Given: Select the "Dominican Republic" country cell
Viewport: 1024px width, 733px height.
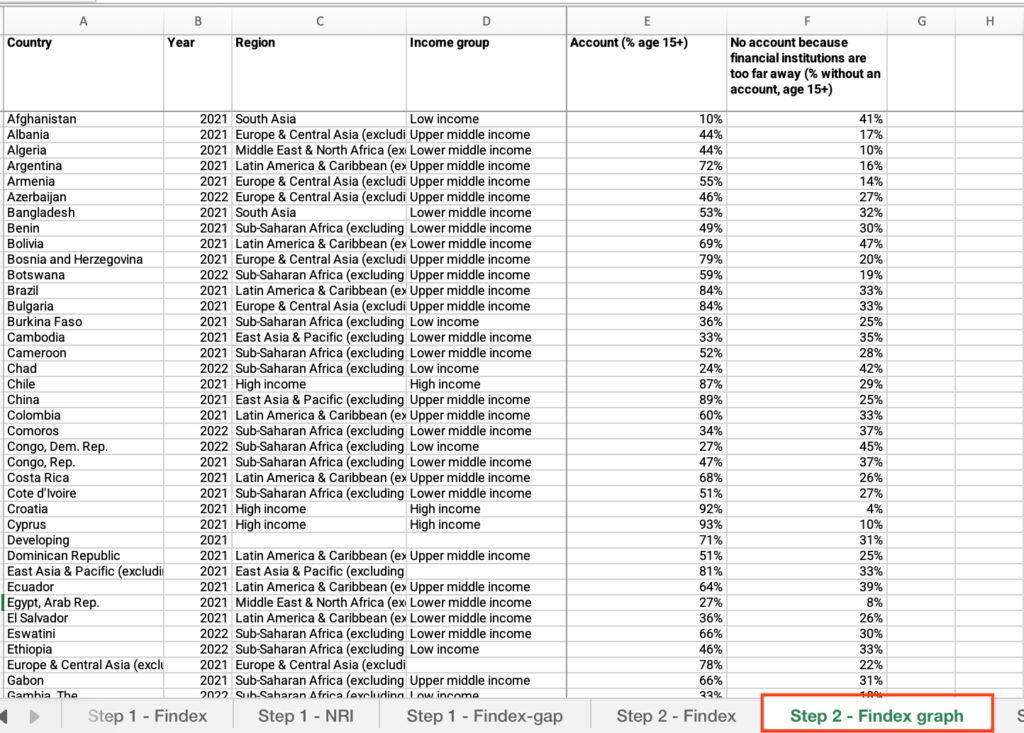Looking at the screenshot, I should coord(84,556).
